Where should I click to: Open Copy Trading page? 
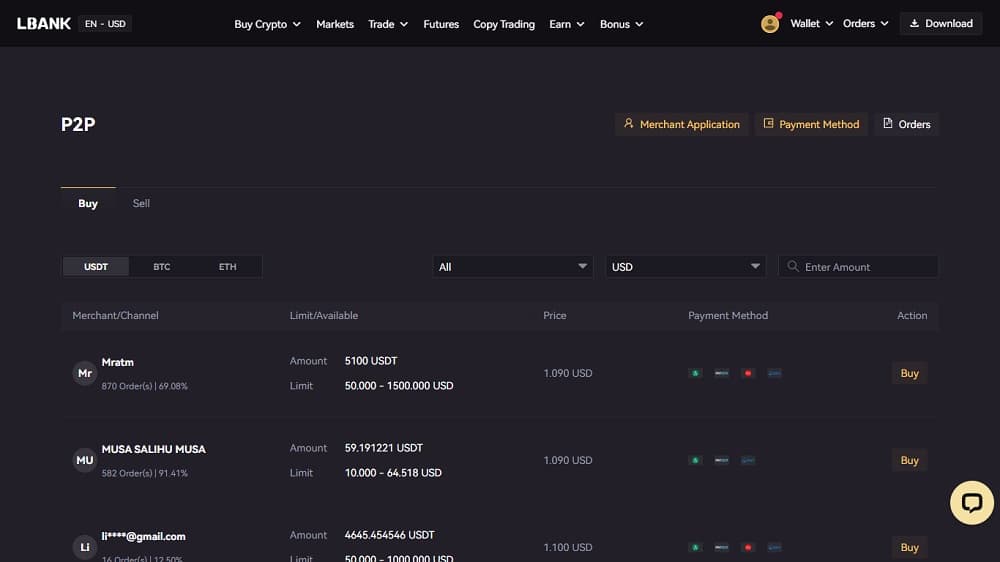click(504, 24)
